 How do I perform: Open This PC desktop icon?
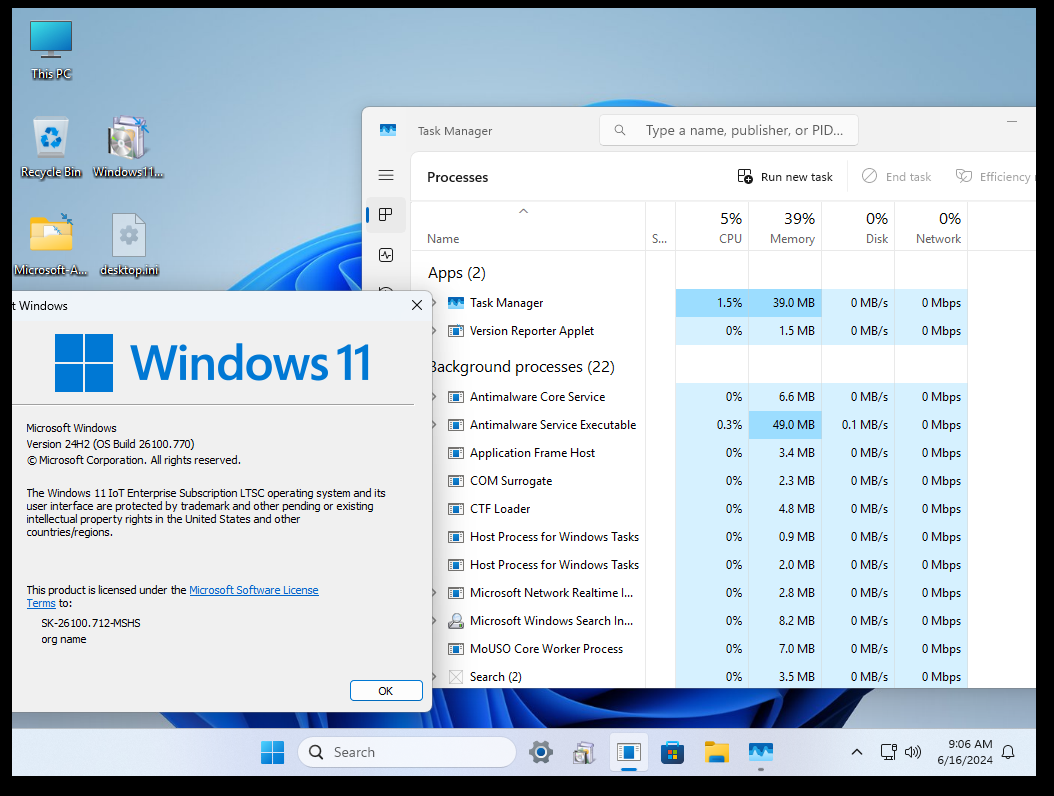pos(51,50)
